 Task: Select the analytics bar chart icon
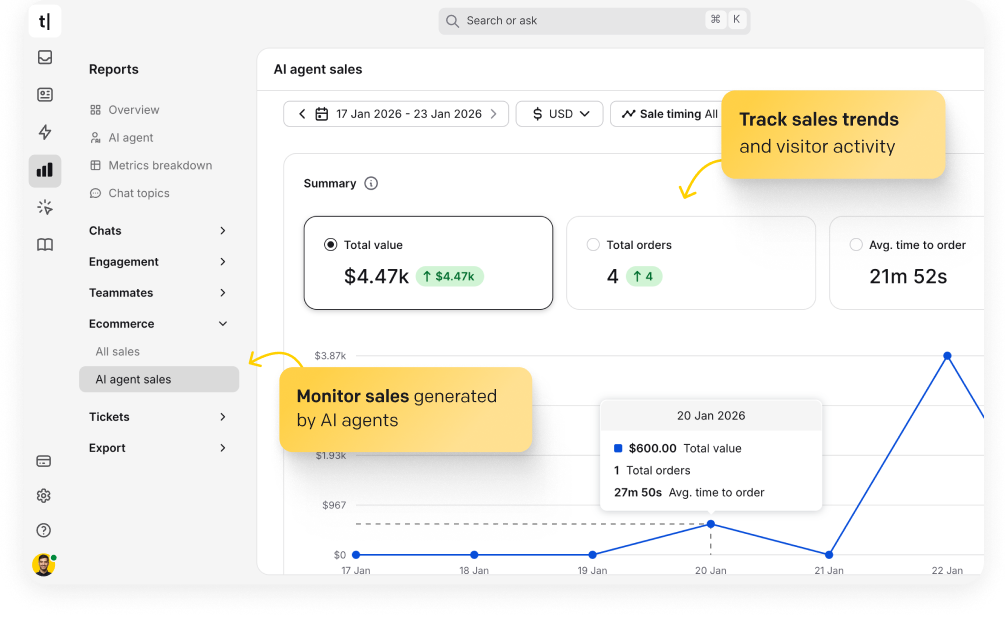(44, 170)
